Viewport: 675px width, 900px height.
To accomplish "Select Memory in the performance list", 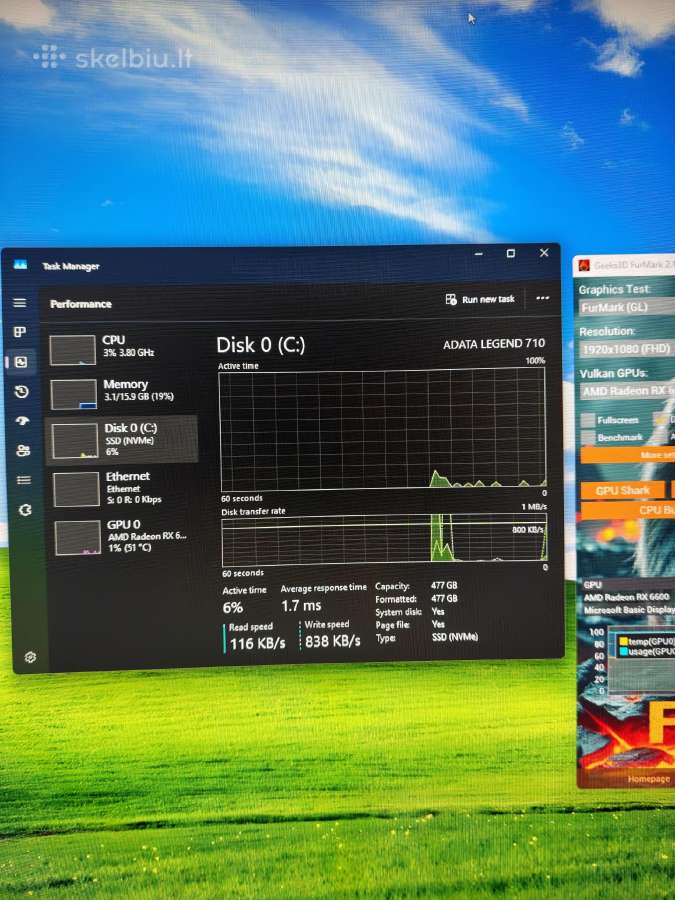I will coord(123,394).
